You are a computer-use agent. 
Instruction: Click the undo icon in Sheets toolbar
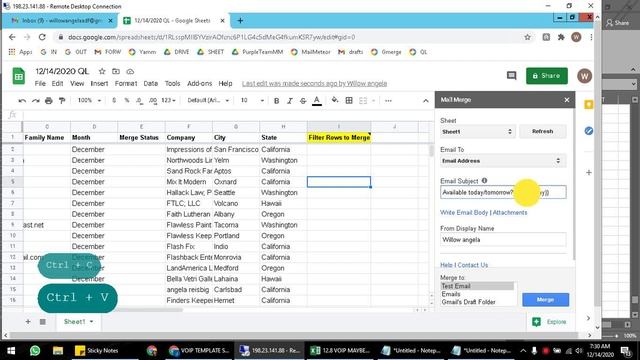22,100
